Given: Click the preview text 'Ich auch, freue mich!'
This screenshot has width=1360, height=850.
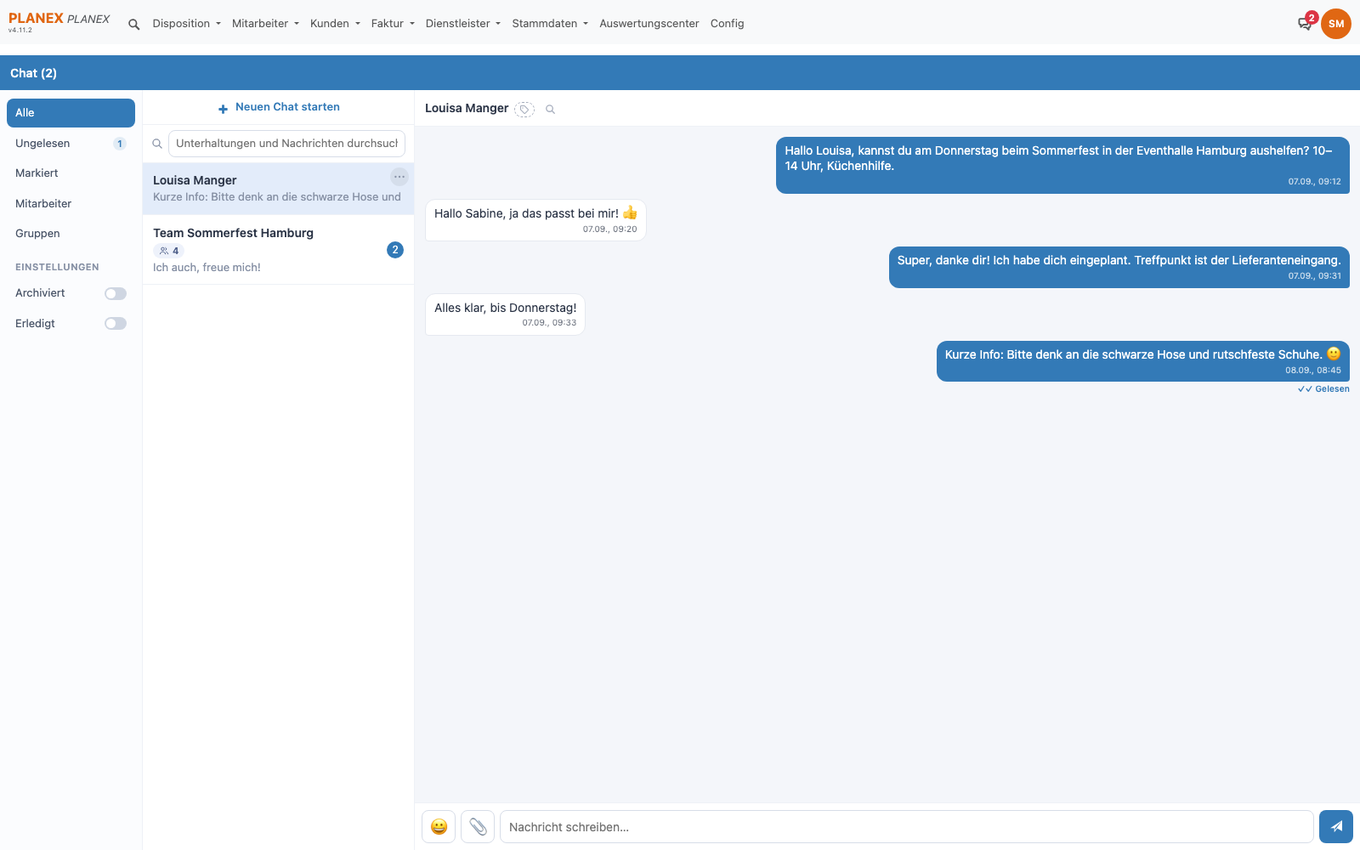Looking at the screenshot, I should pos(207,268).
